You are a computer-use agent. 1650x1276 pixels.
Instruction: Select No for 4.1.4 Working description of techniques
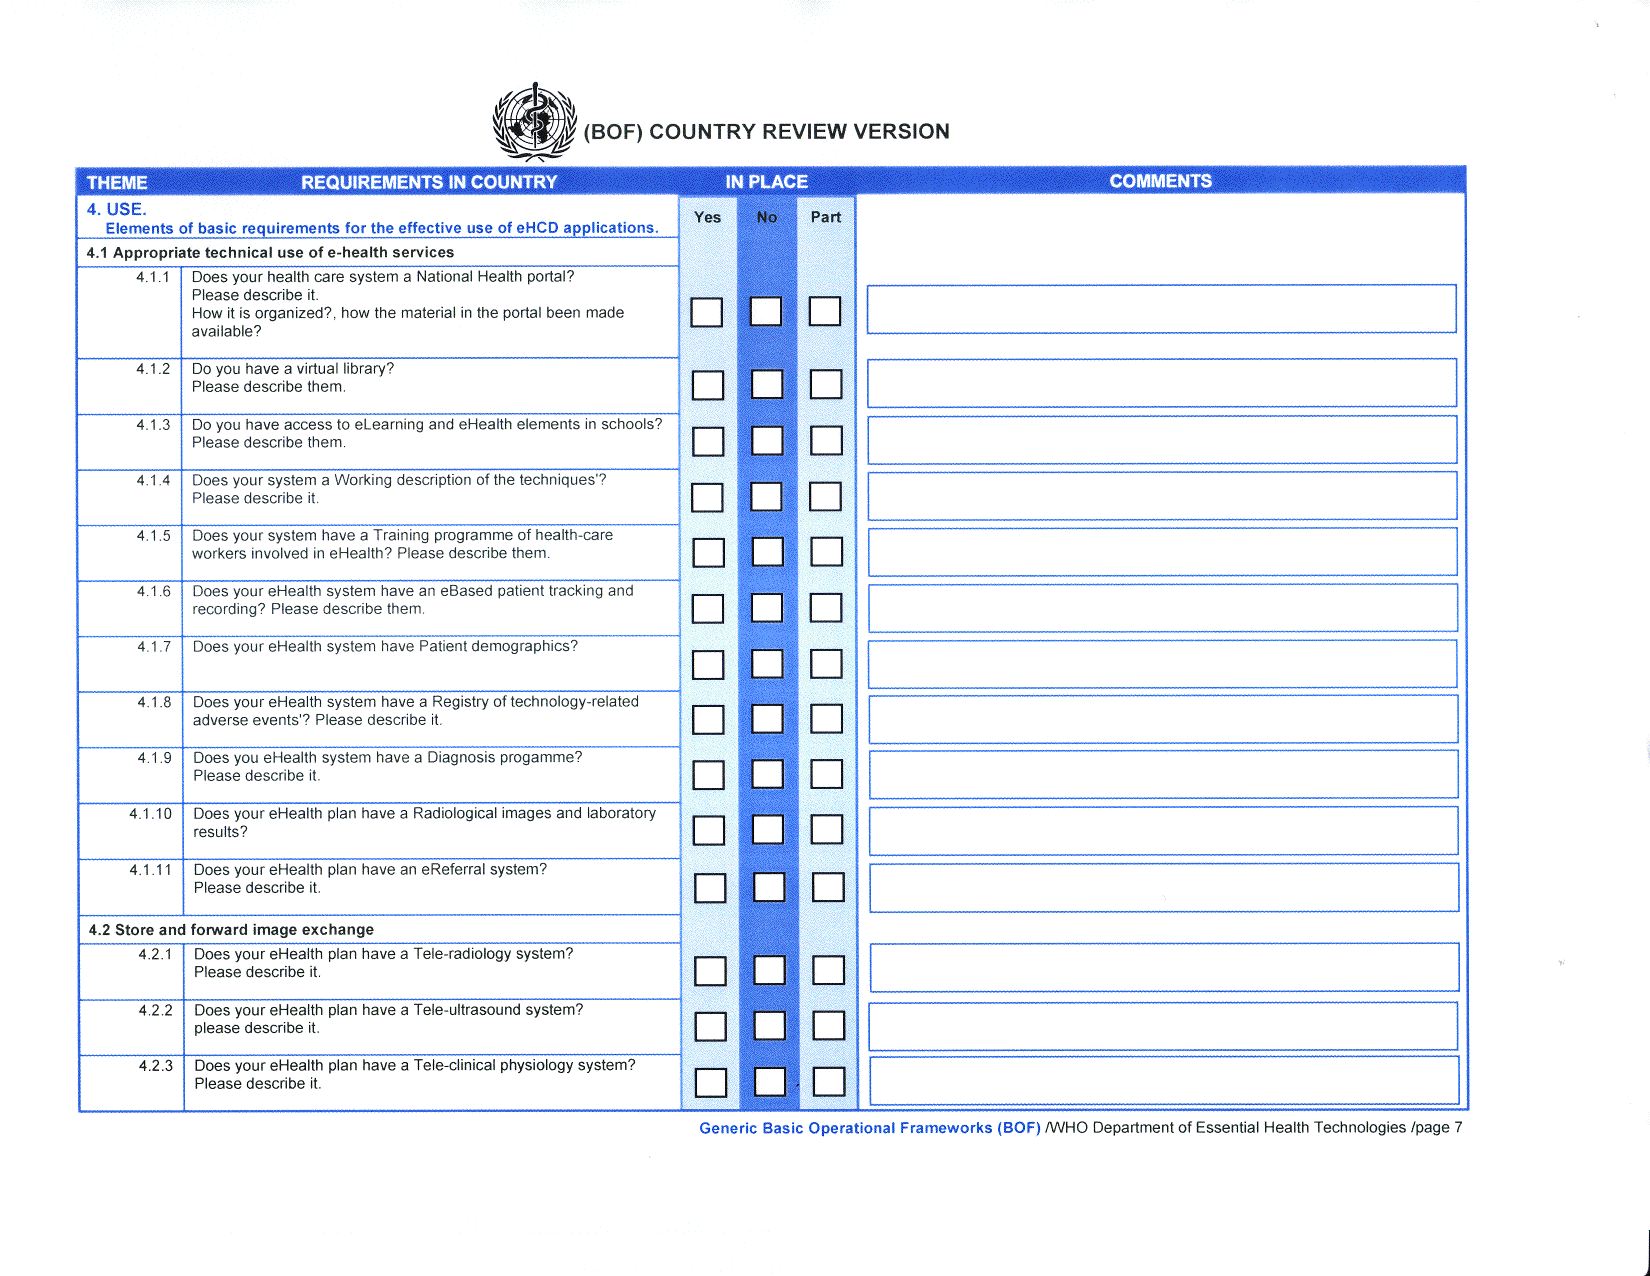click(x=766, y=497)
